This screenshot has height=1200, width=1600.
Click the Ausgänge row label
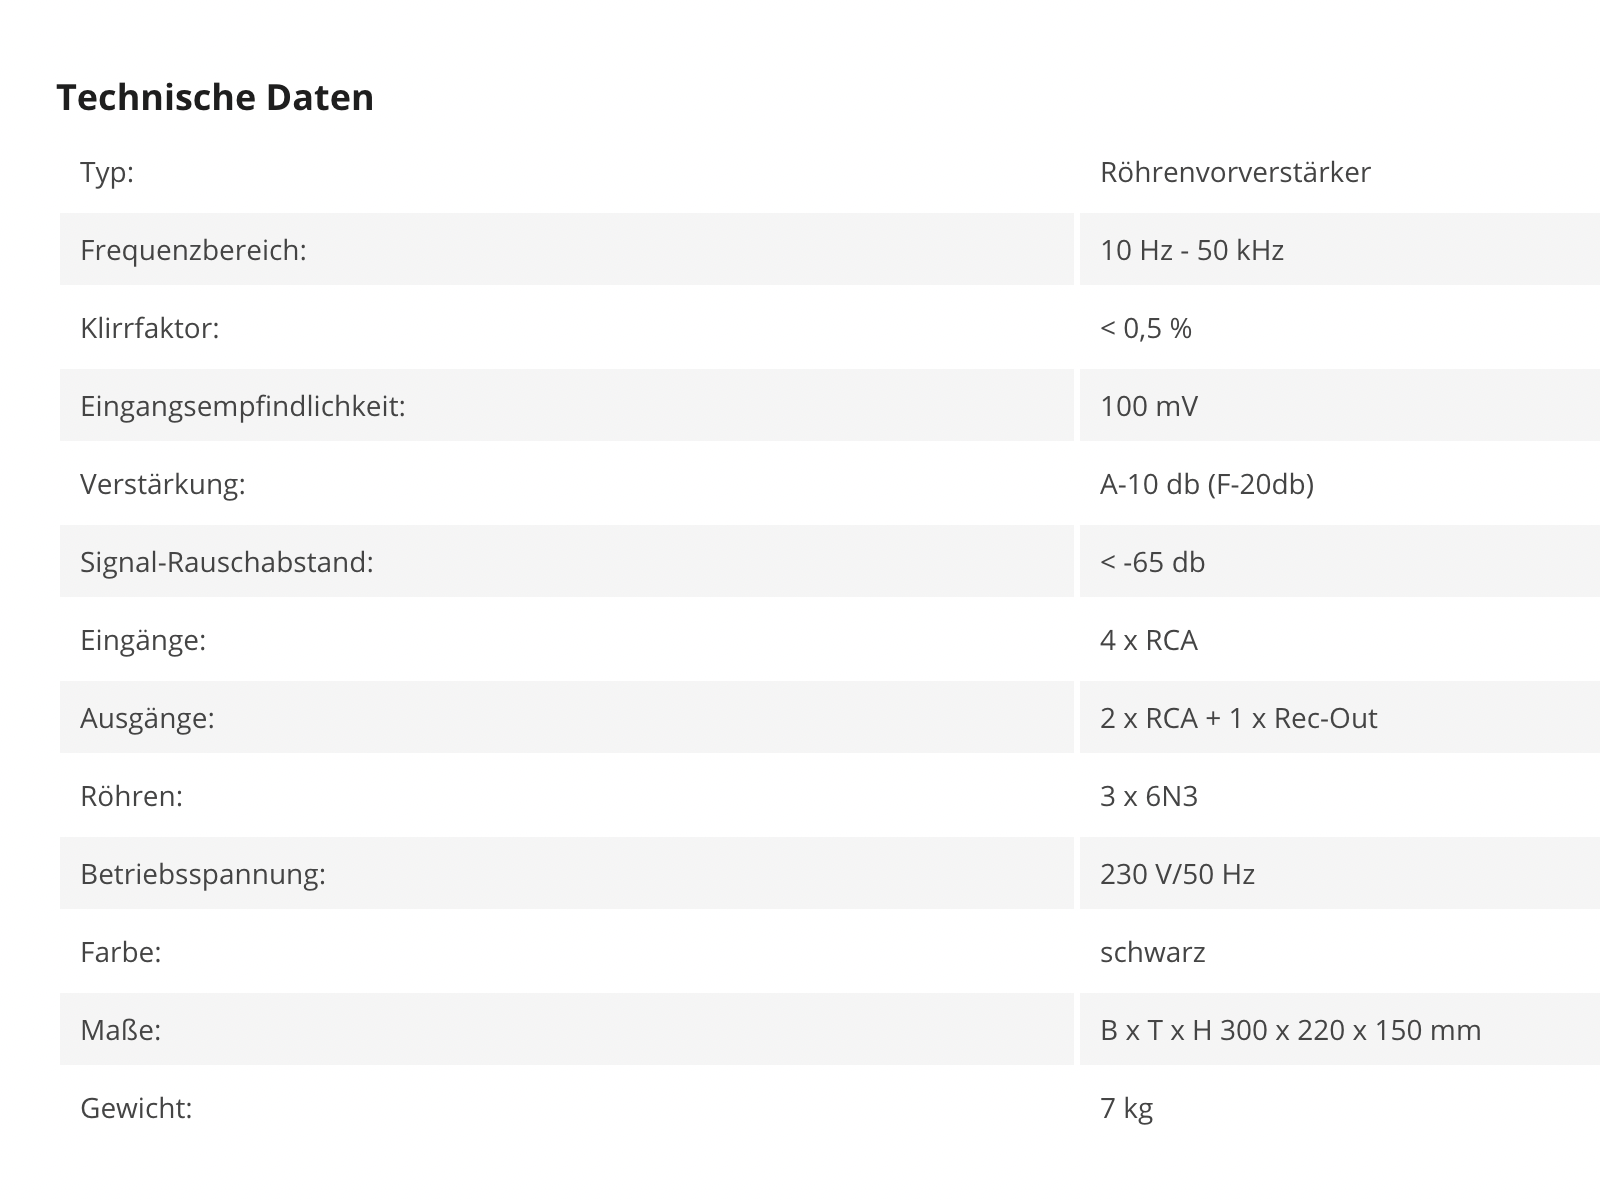coord(147,718)
